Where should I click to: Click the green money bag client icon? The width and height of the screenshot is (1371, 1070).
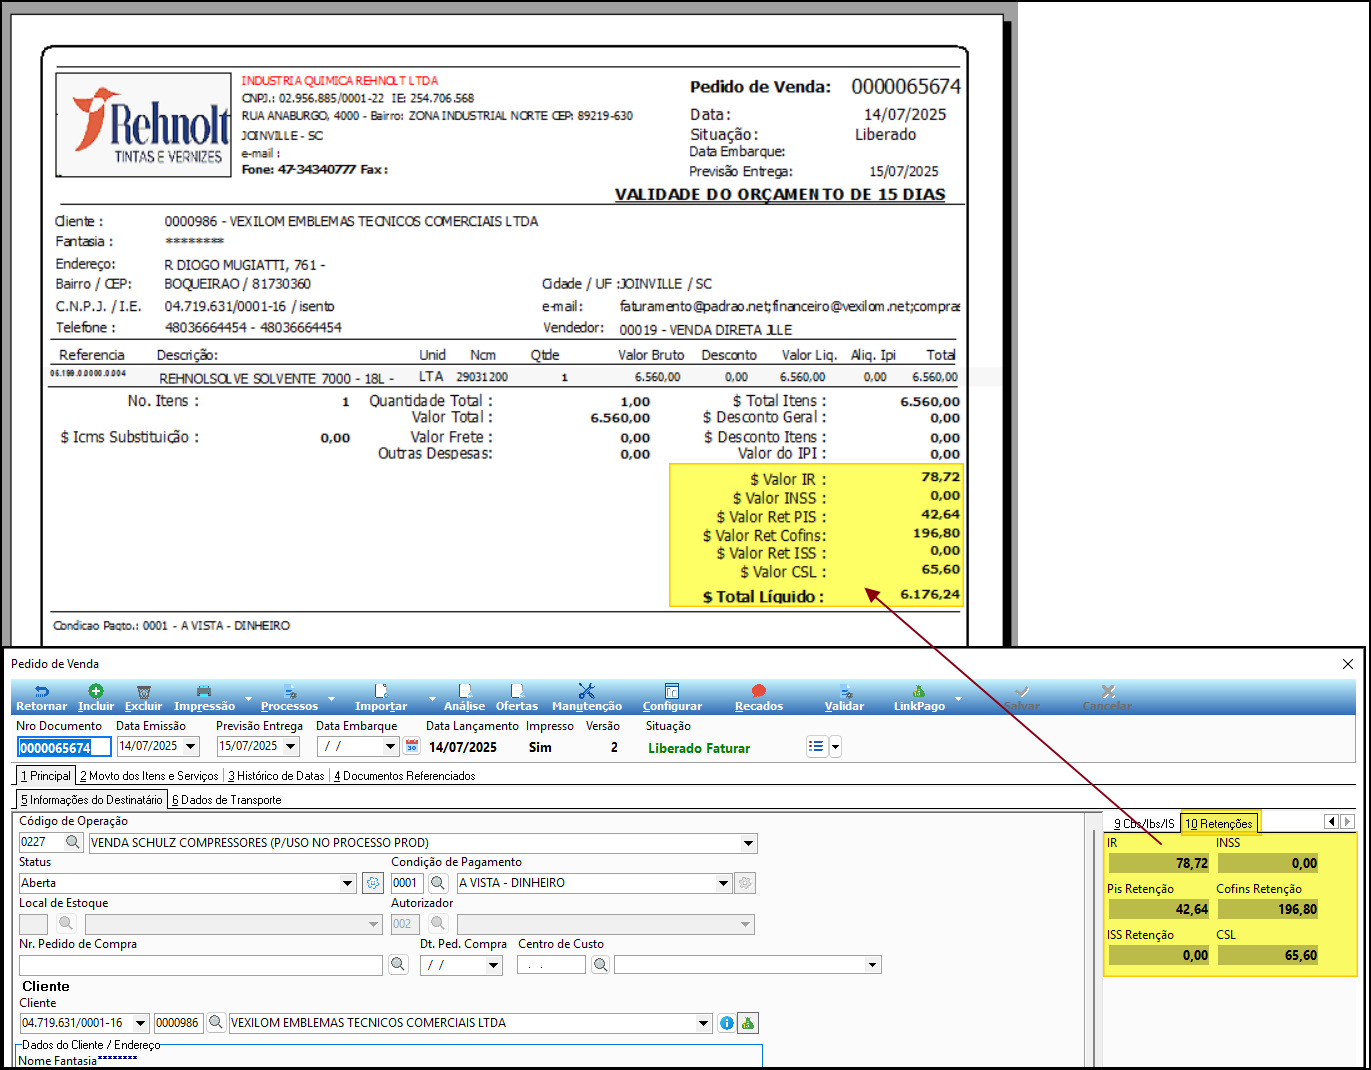(748, 1023)
